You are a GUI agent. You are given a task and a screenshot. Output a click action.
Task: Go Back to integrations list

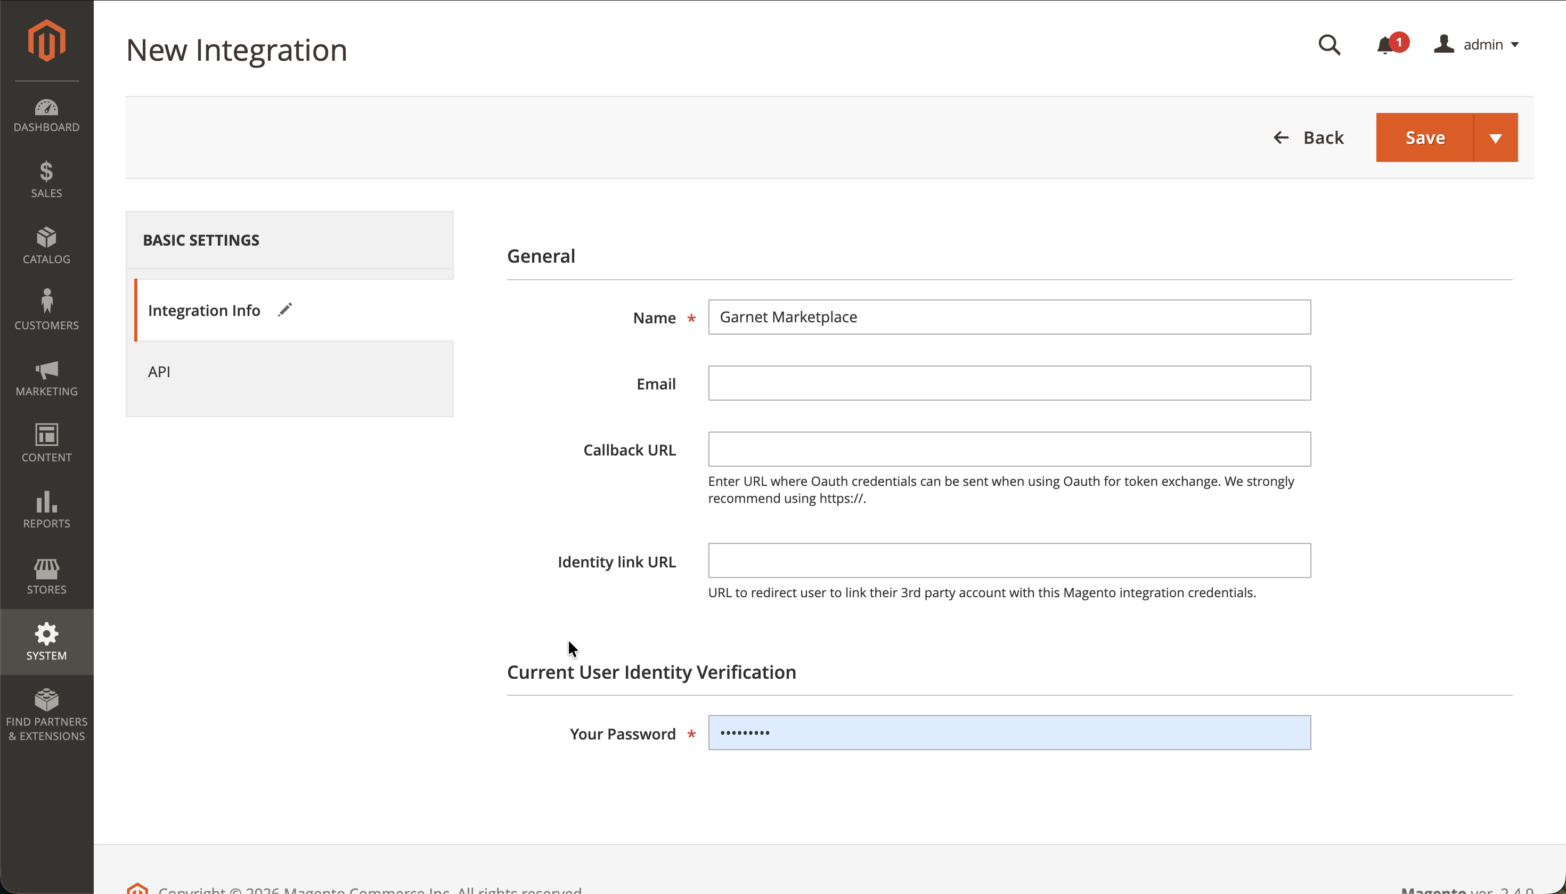point(1308,138)
